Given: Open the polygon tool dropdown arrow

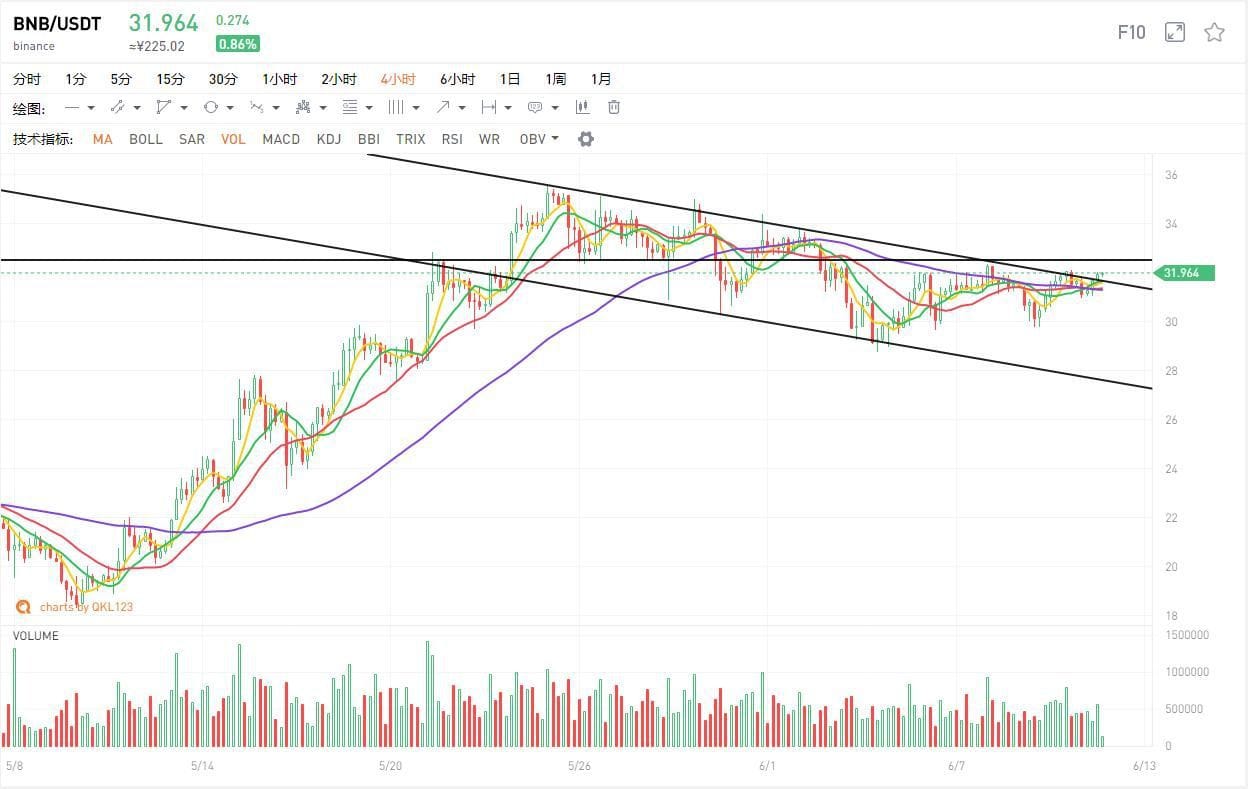Looking at the screenshot, I should (182, 107).
